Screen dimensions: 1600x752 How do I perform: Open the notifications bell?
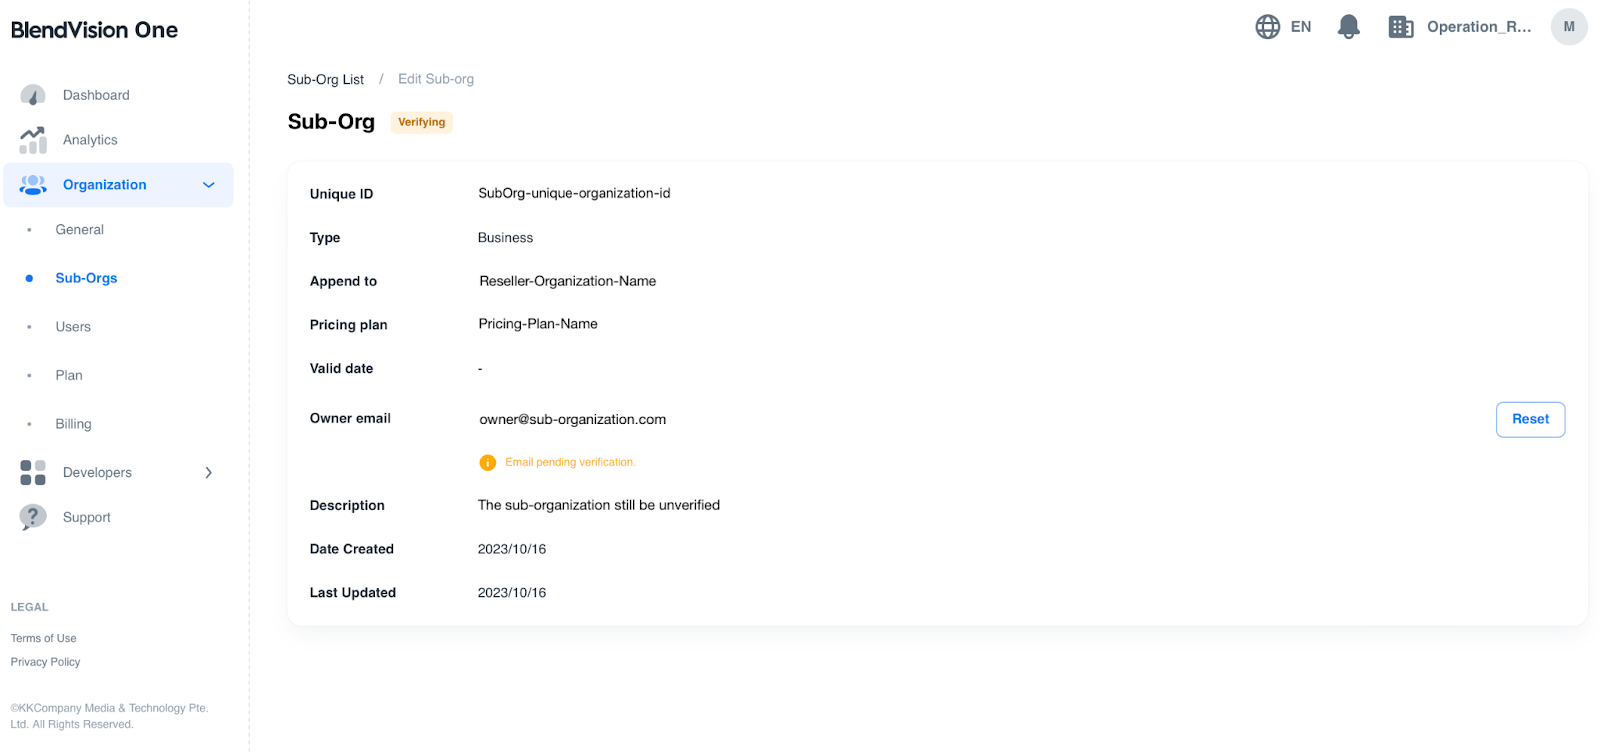point(1348,27)
